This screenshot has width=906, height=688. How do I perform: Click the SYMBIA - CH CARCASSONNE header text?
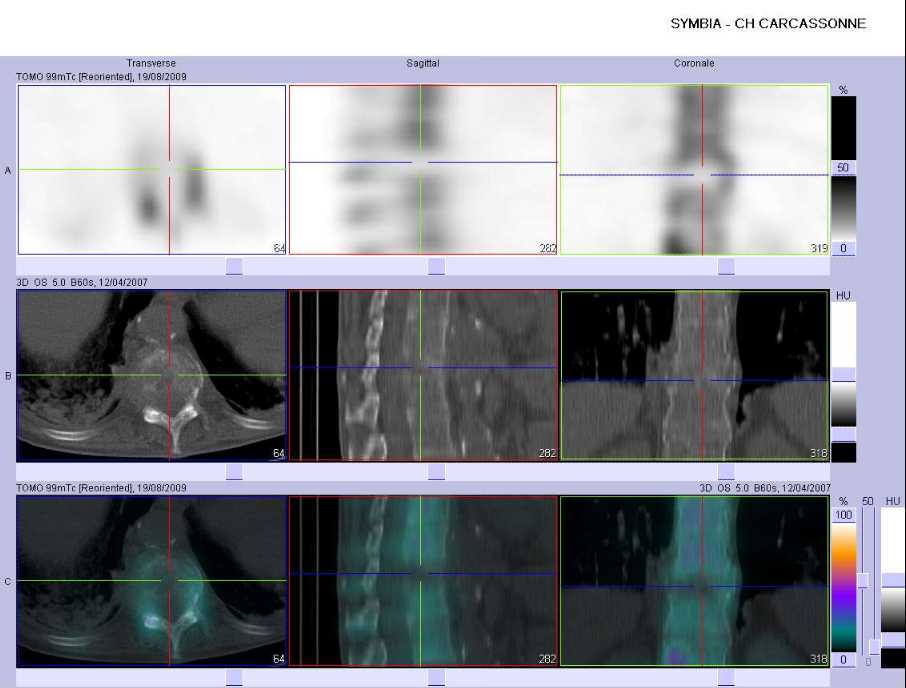pos(768,24)
